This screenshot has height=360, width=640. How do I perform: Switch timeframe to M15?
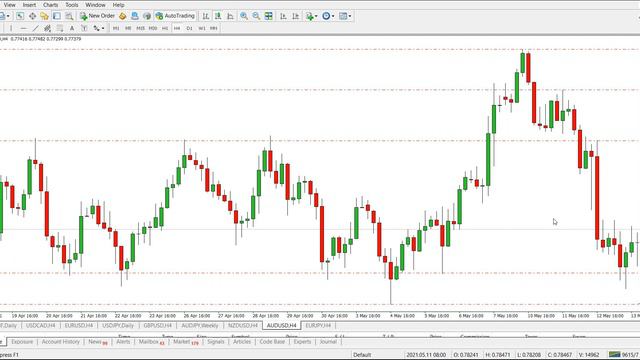[x=140, y=28]
